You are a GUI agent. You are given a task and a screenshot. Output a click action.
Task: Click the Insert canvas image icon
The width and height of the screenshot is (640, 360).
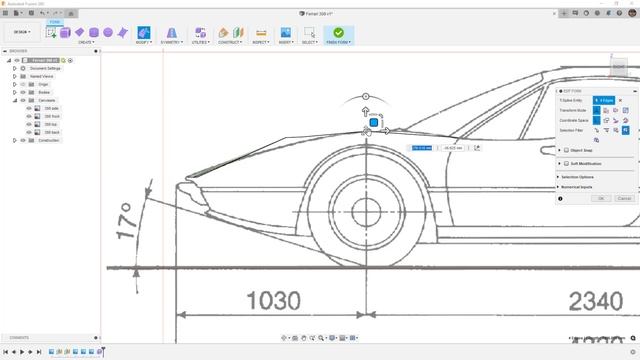point(286,33)
